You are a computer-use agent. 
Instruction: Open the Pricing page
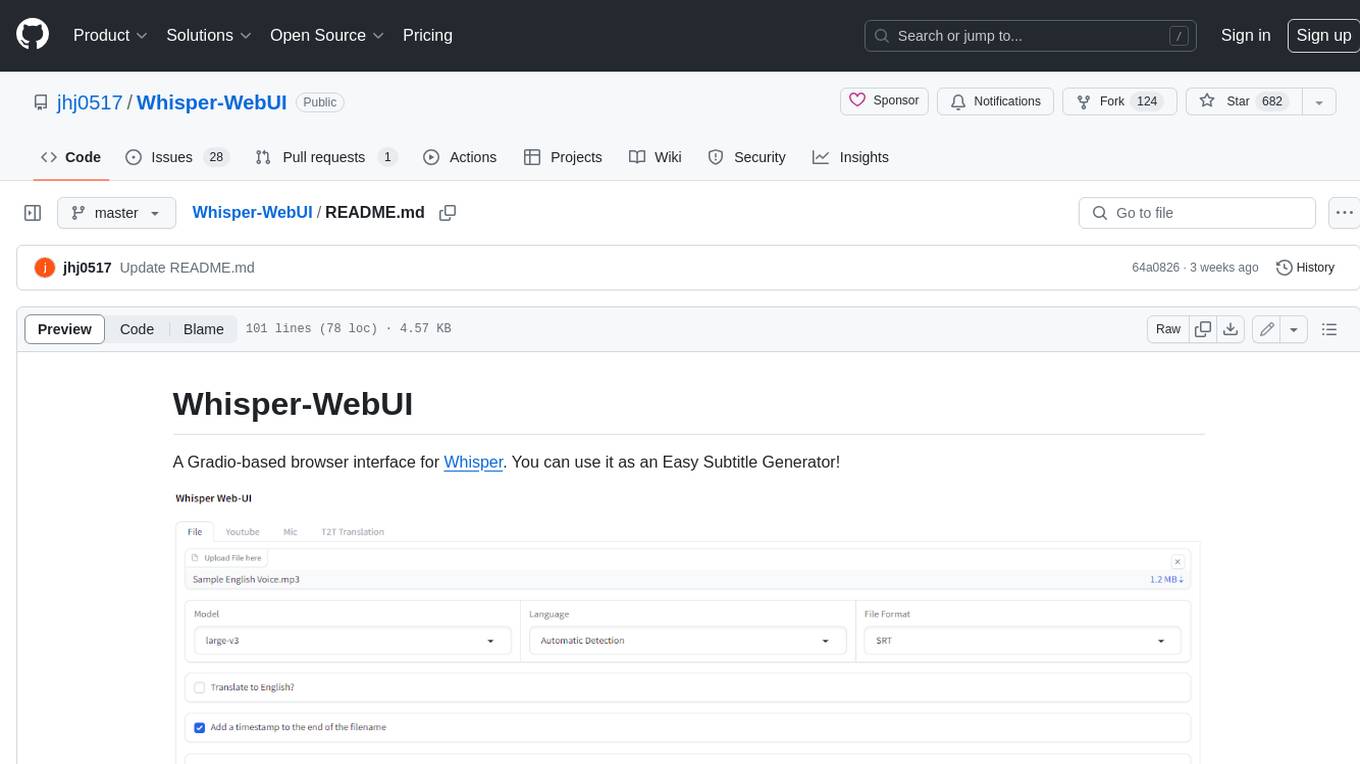pos(427,35)
